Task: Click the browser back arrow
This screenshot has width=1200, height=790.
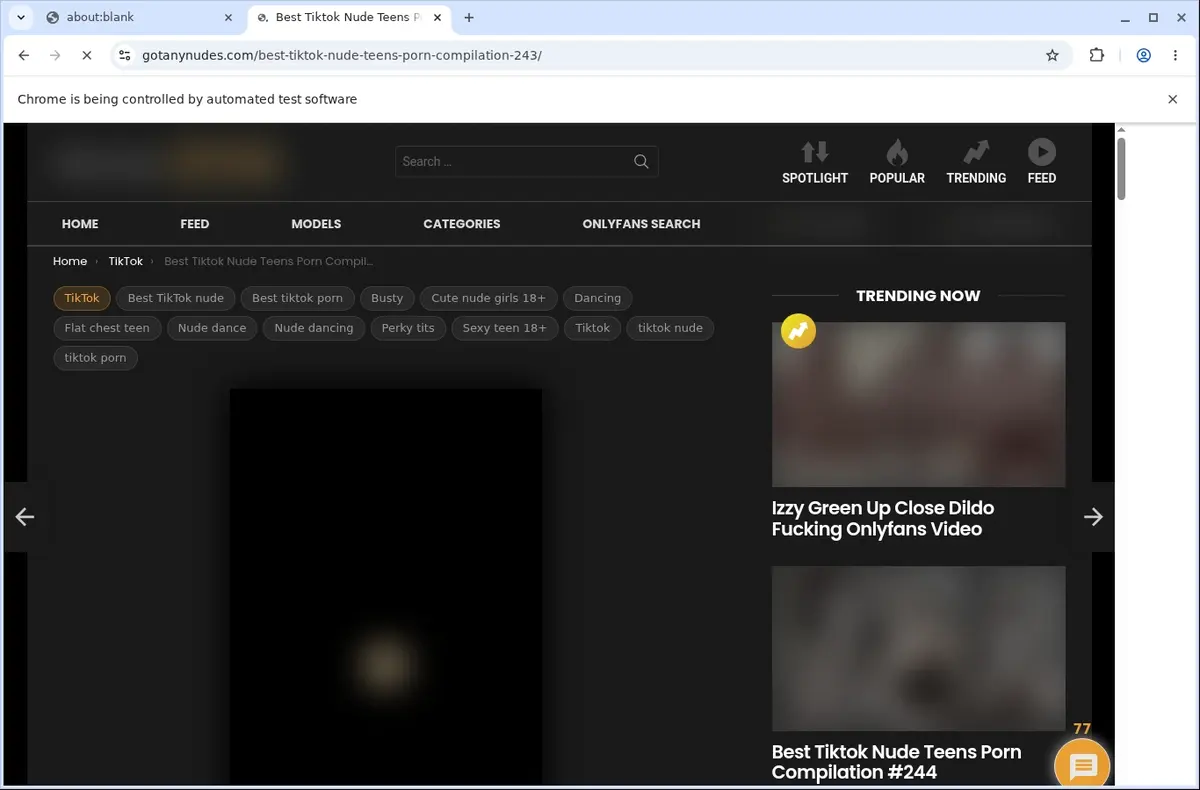Action: (24, 56)
